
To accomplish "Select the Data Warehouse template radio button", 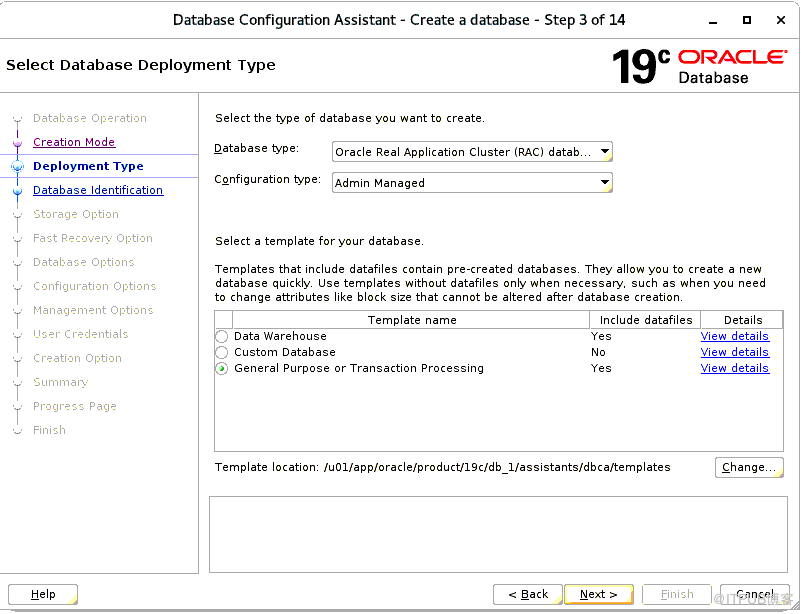I will pyautogui.click(x=222, y=336).
